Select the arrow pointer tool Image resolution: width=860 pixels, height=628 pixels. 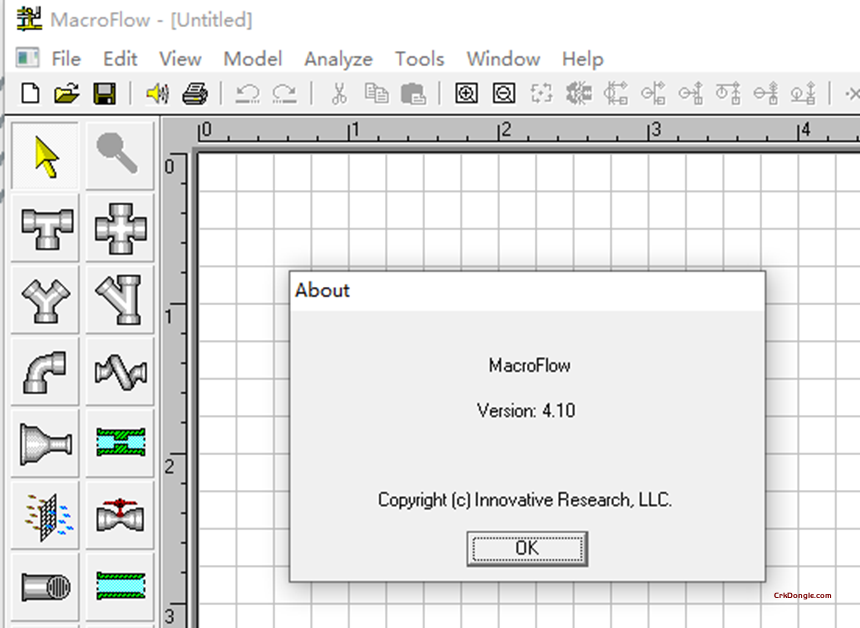(47, 157)
